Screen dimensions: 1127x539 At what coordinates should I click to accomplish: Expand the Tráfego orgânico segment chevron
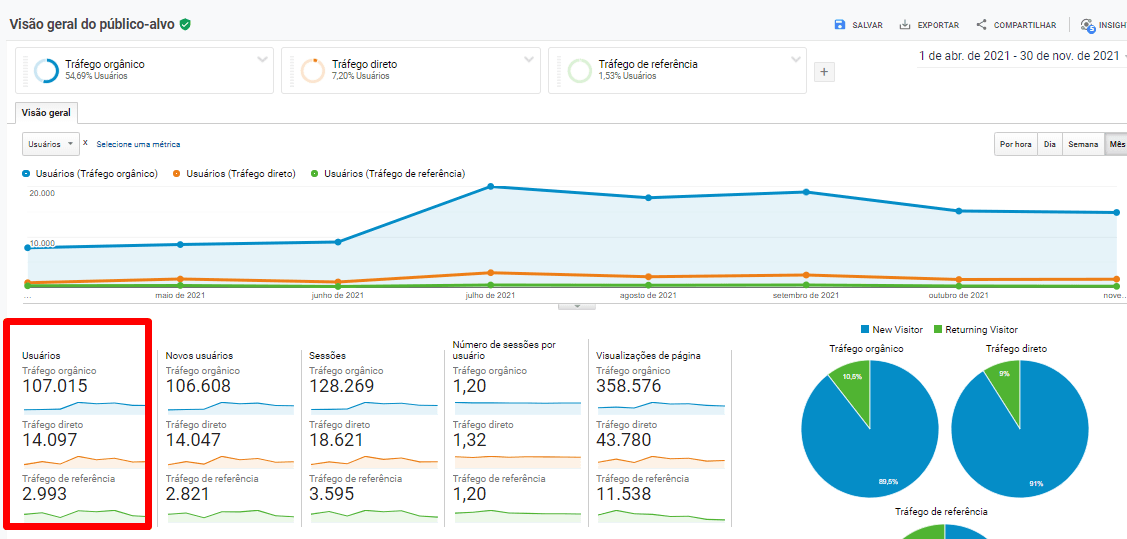(x=262, y=59)
